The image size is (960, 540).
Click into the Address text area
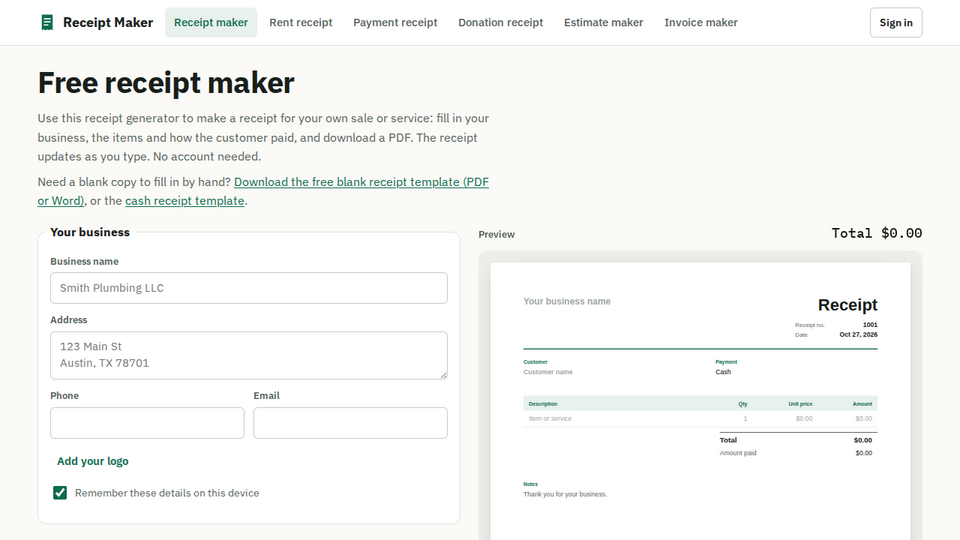(249, 355)
